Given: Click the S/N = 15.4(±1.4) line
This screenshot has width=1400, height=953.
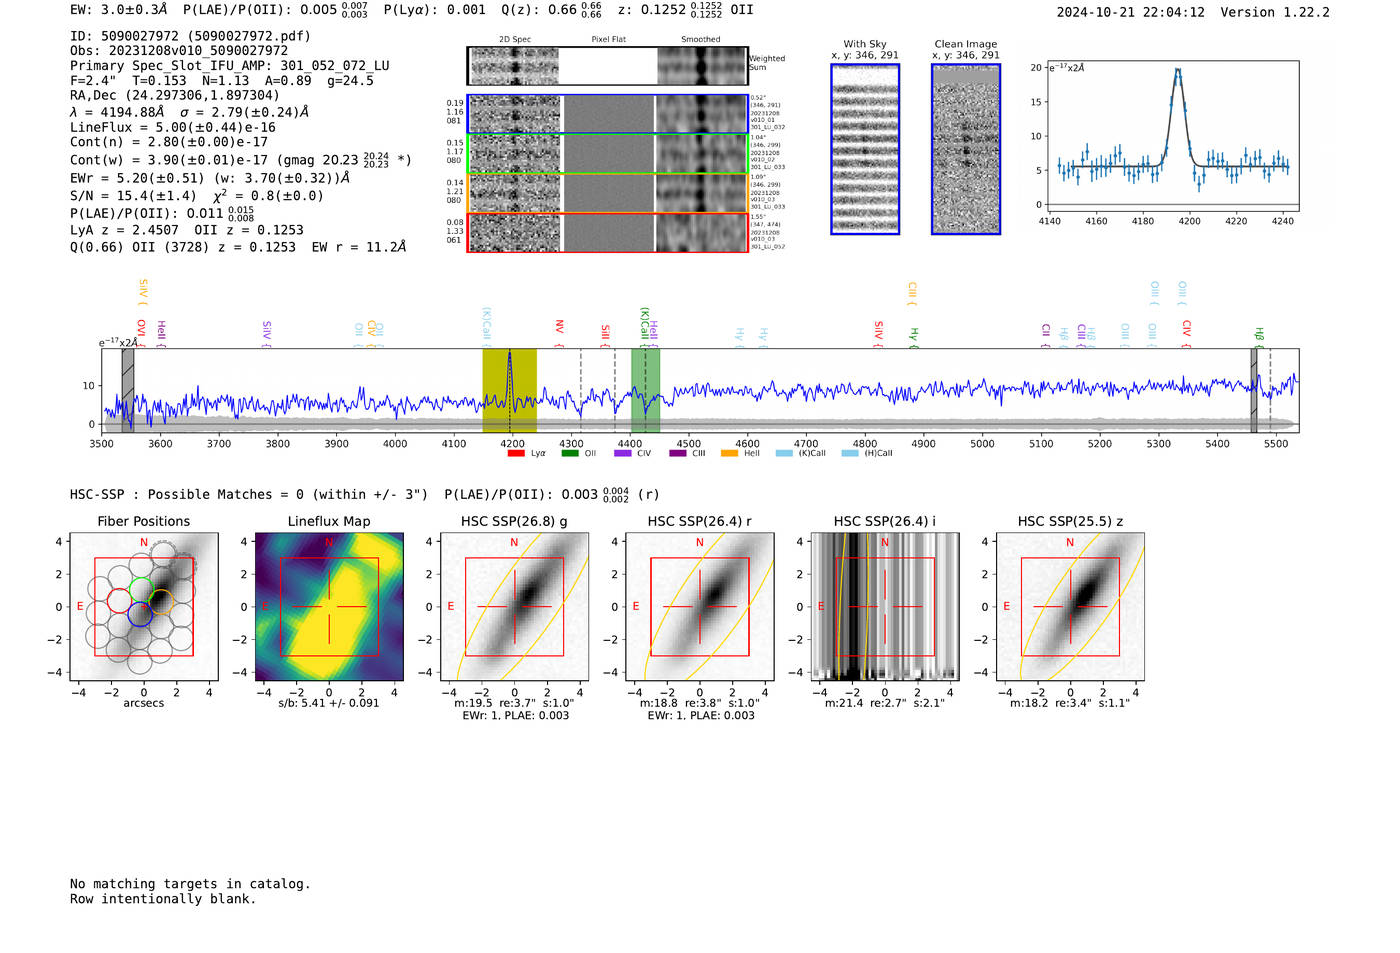Looking at the screenshot, I should (x=197, y=196).
